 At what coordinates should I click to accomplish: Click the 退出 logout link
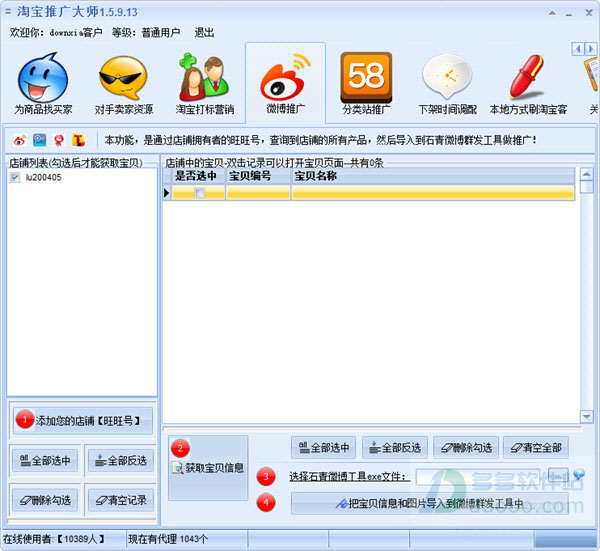(204, 33)
